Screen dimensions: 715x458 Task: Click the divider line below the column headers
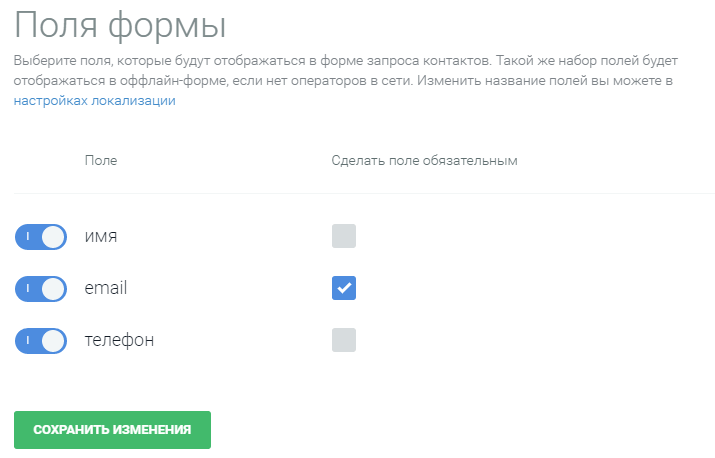click(360, 193)
